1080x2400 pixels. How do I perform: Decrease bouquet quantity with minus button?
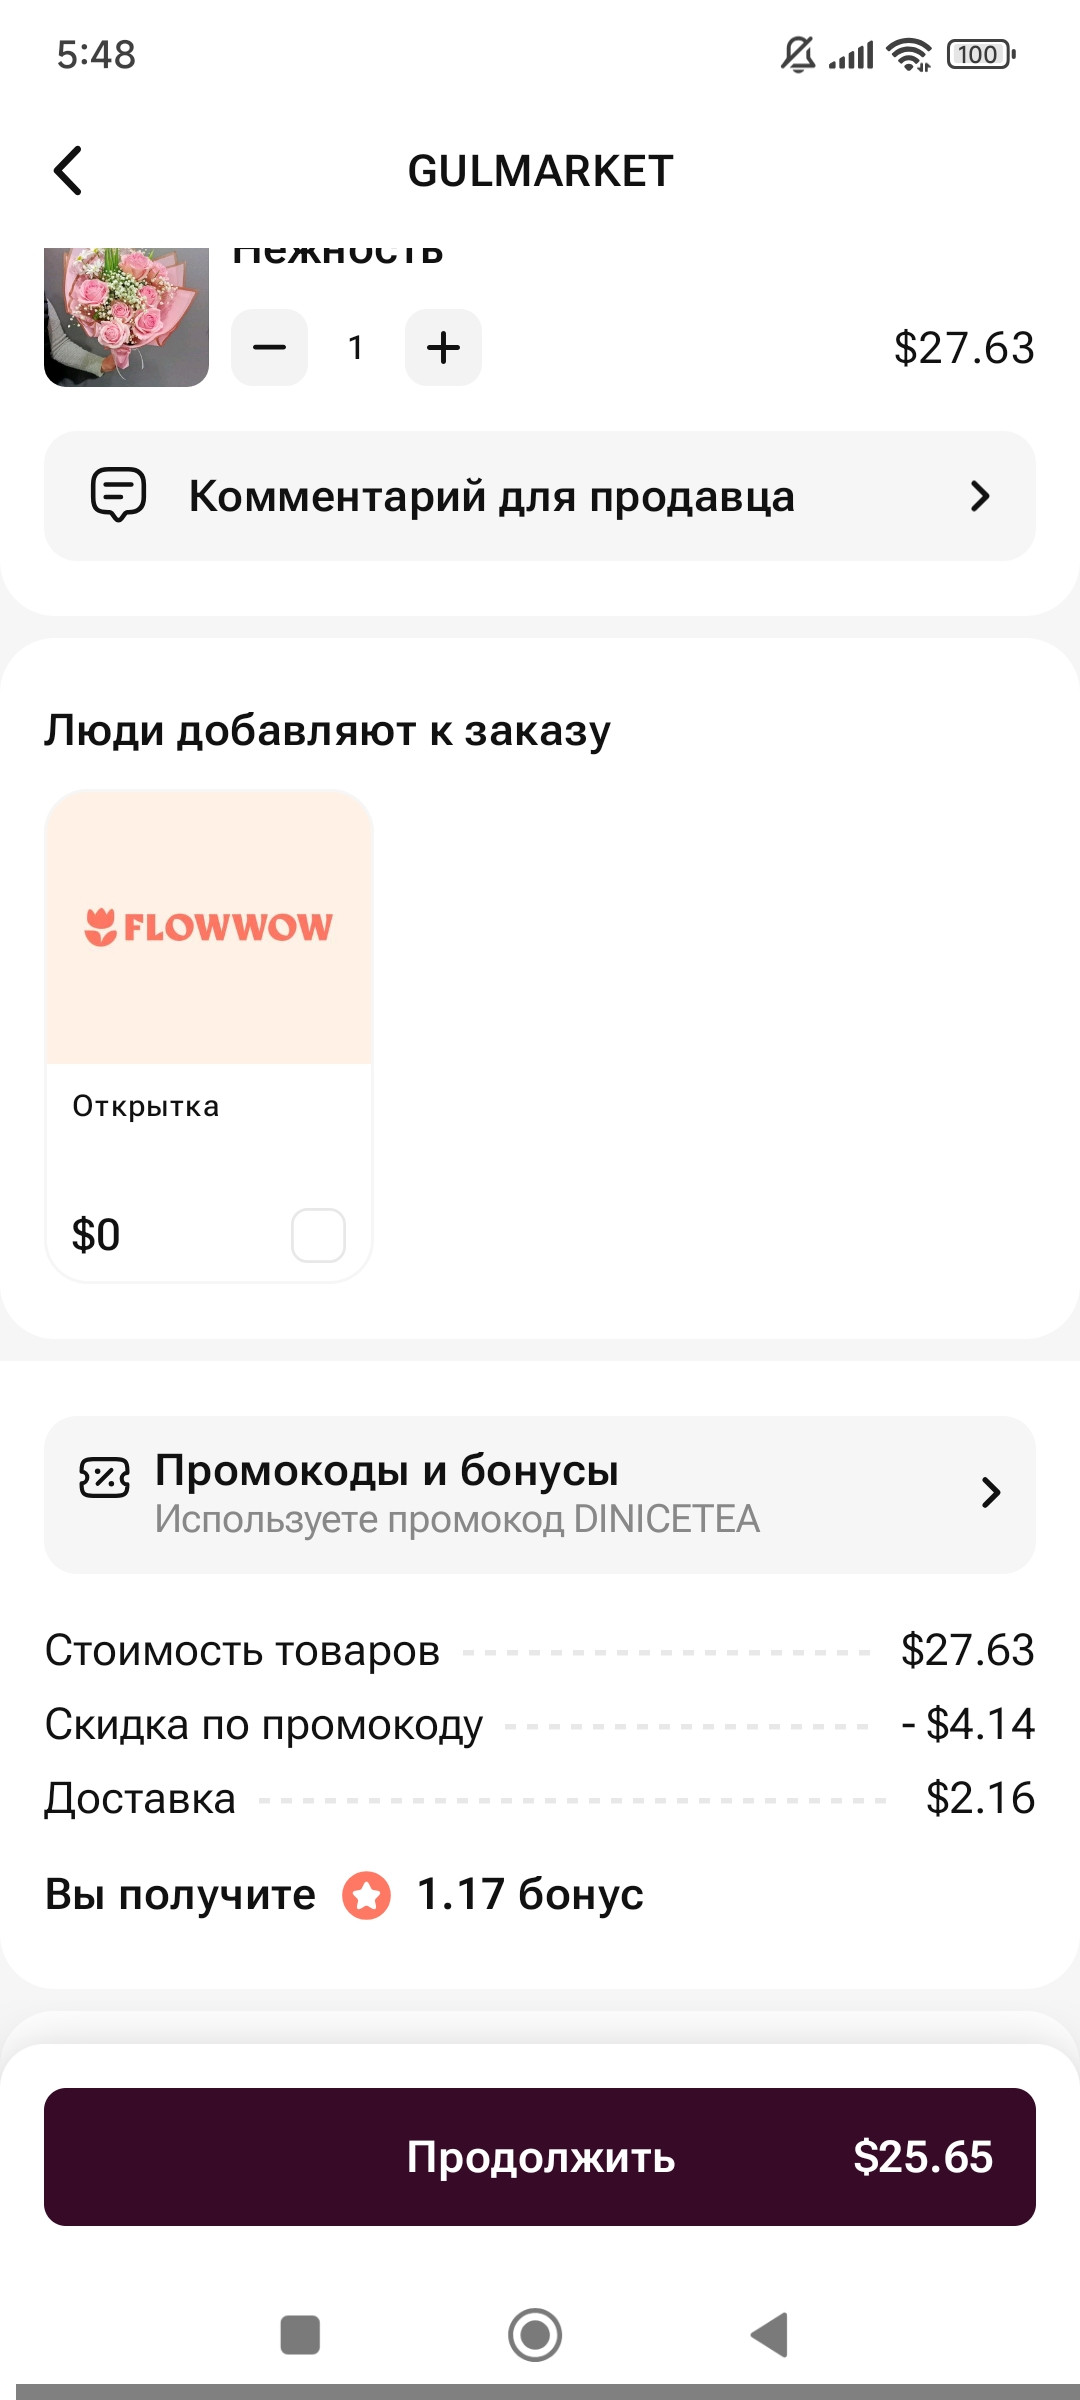click(269, 347)
